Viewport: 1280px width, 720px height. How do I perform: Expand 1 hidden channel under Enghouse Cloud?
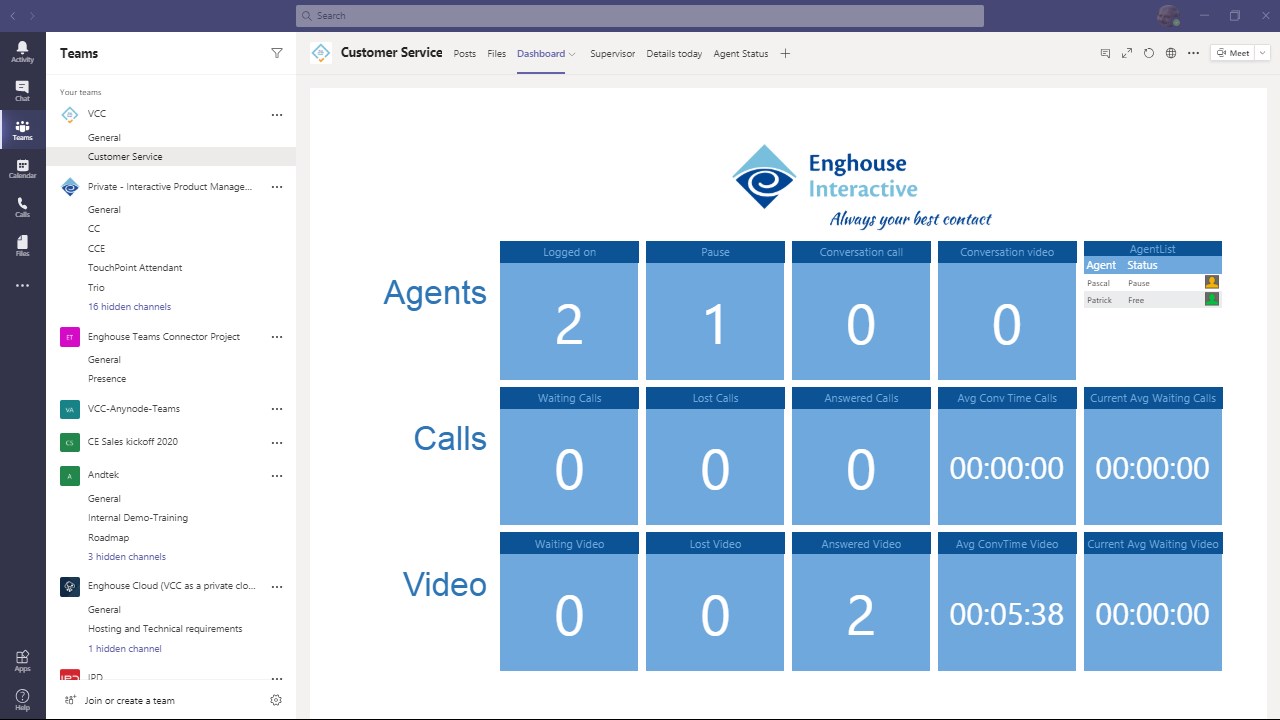(125, 648)
